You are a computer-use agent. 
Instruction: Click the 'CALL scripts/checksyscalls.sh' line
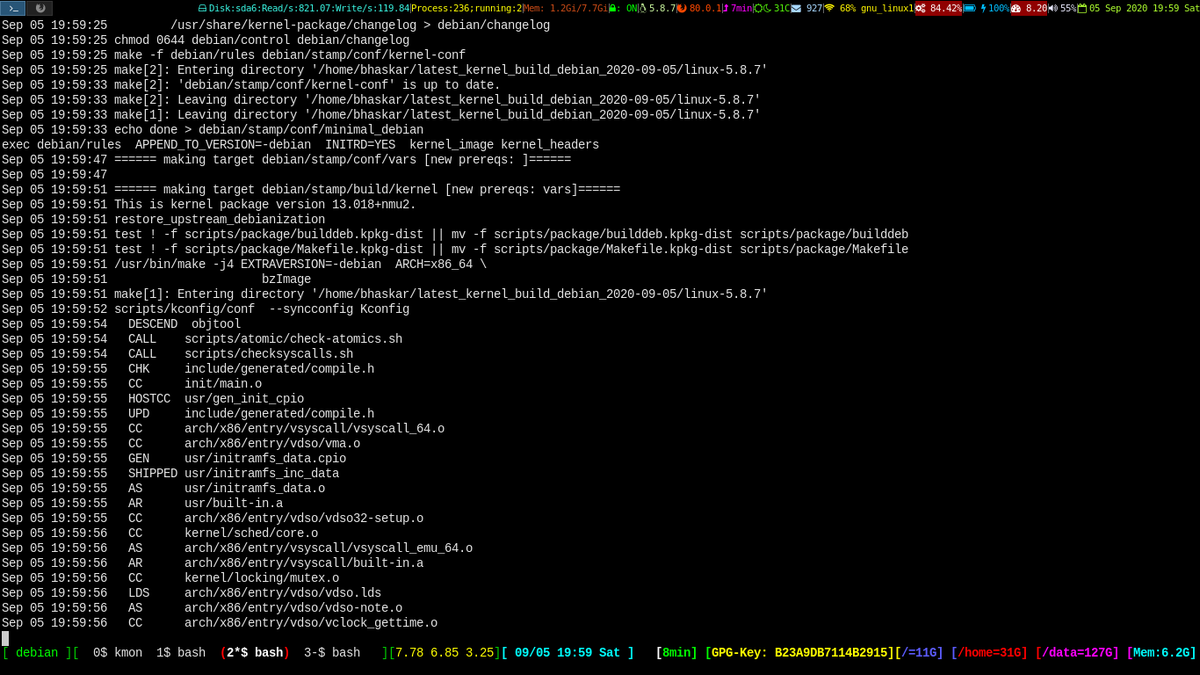click(x=177, y=355)
